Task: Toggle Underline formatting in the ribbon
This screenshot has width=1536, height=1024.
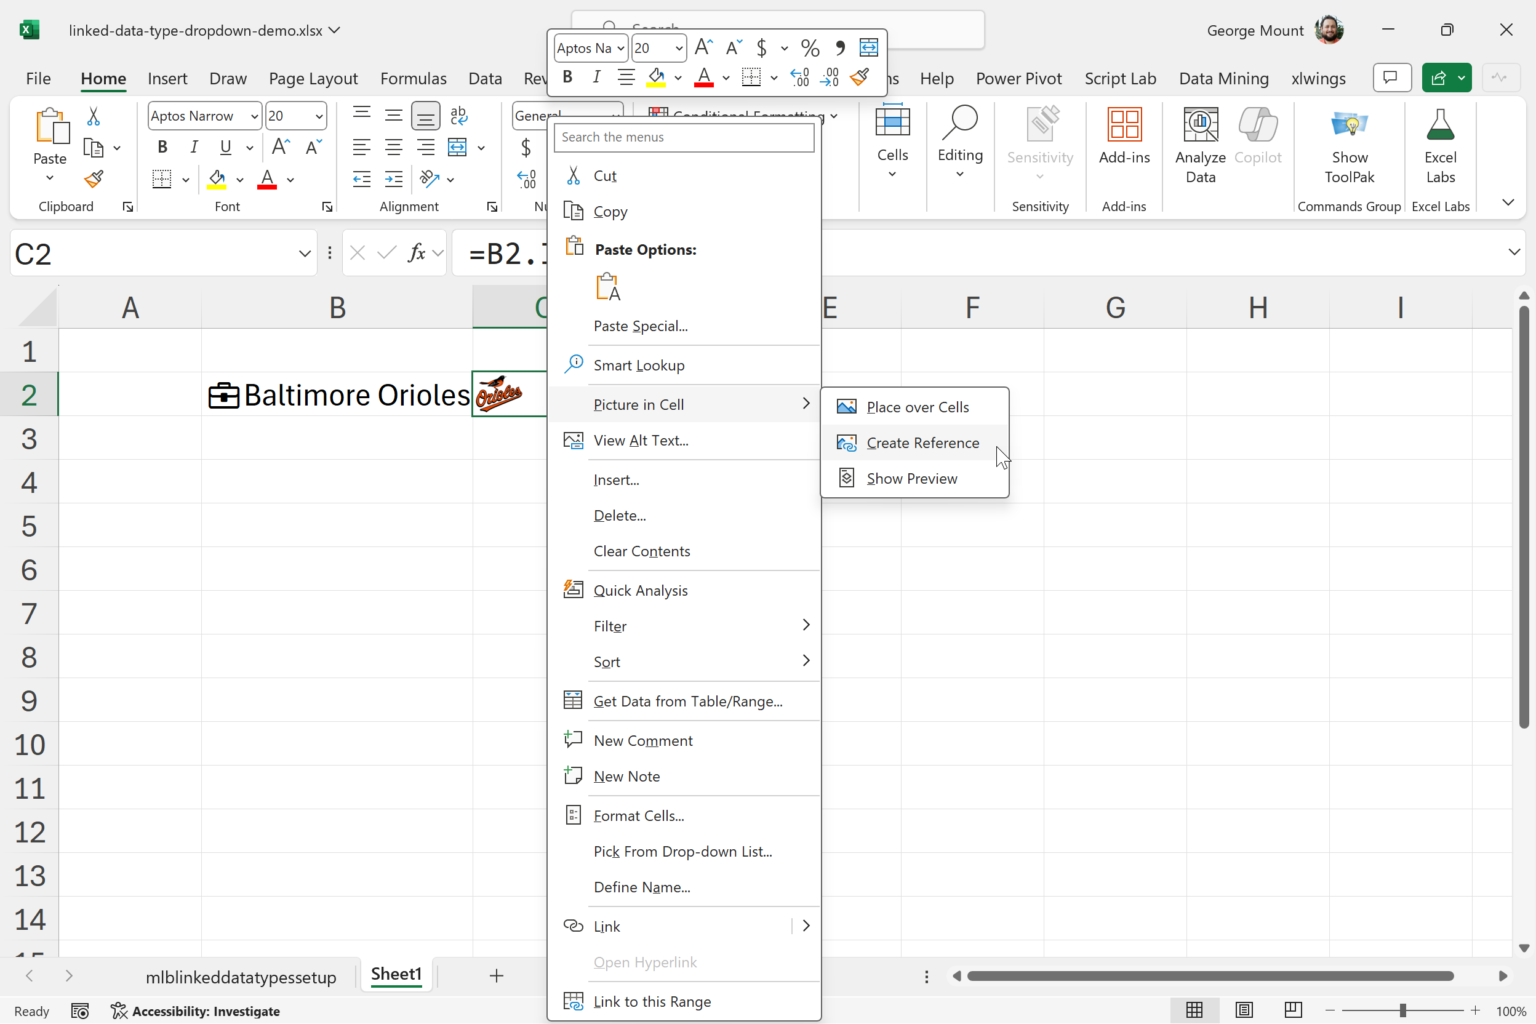Action: coord(225,148)
